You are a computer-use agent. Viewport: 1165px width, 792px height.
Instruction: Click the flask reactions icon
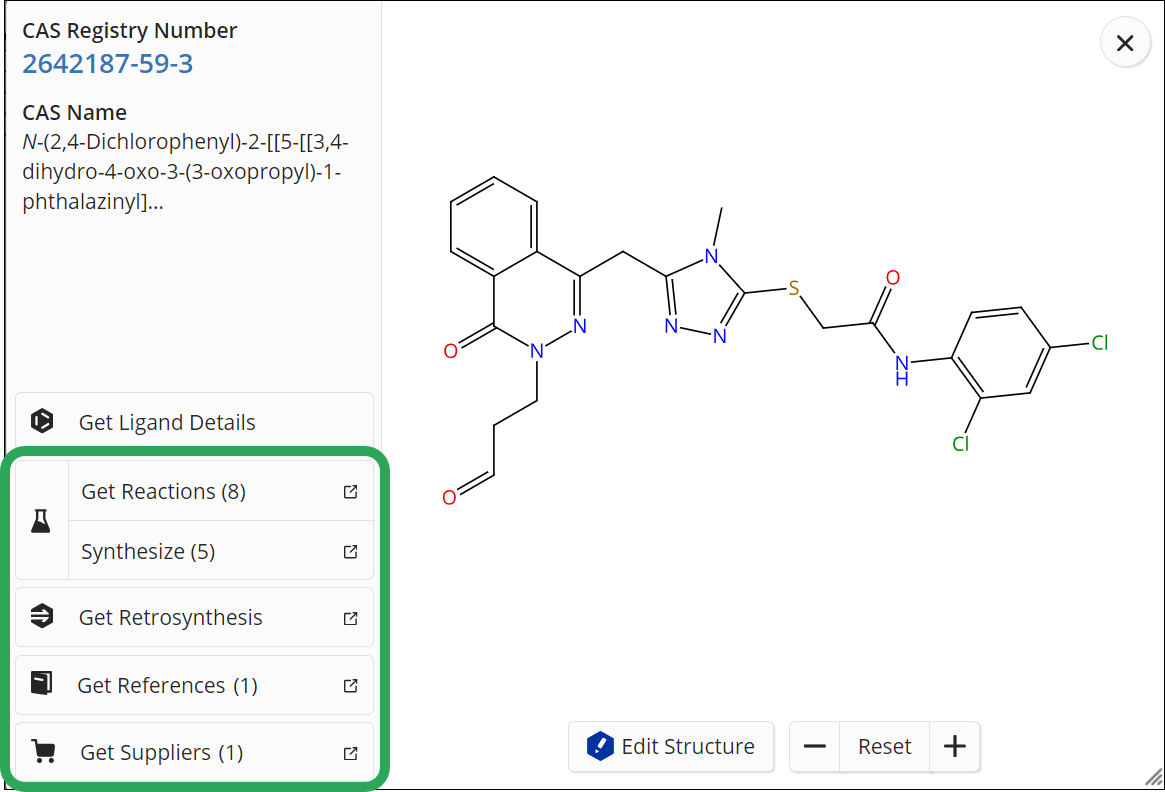(41, 521)
